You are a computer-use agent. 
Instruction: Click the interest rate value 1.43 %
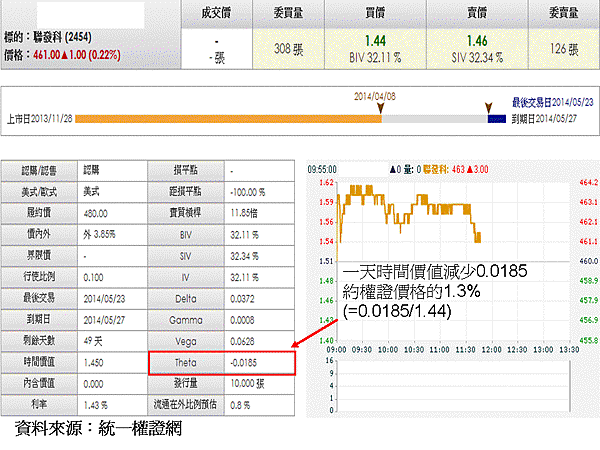click(x=95, y=405)
